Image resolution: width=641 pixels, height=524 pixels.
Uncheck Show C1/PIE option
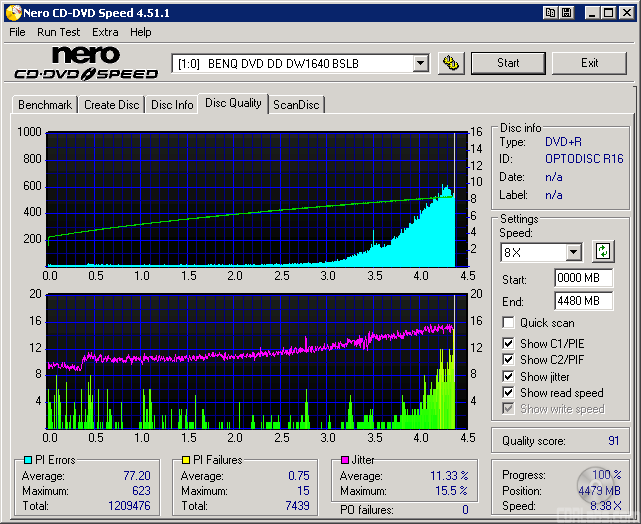(508, 344)
